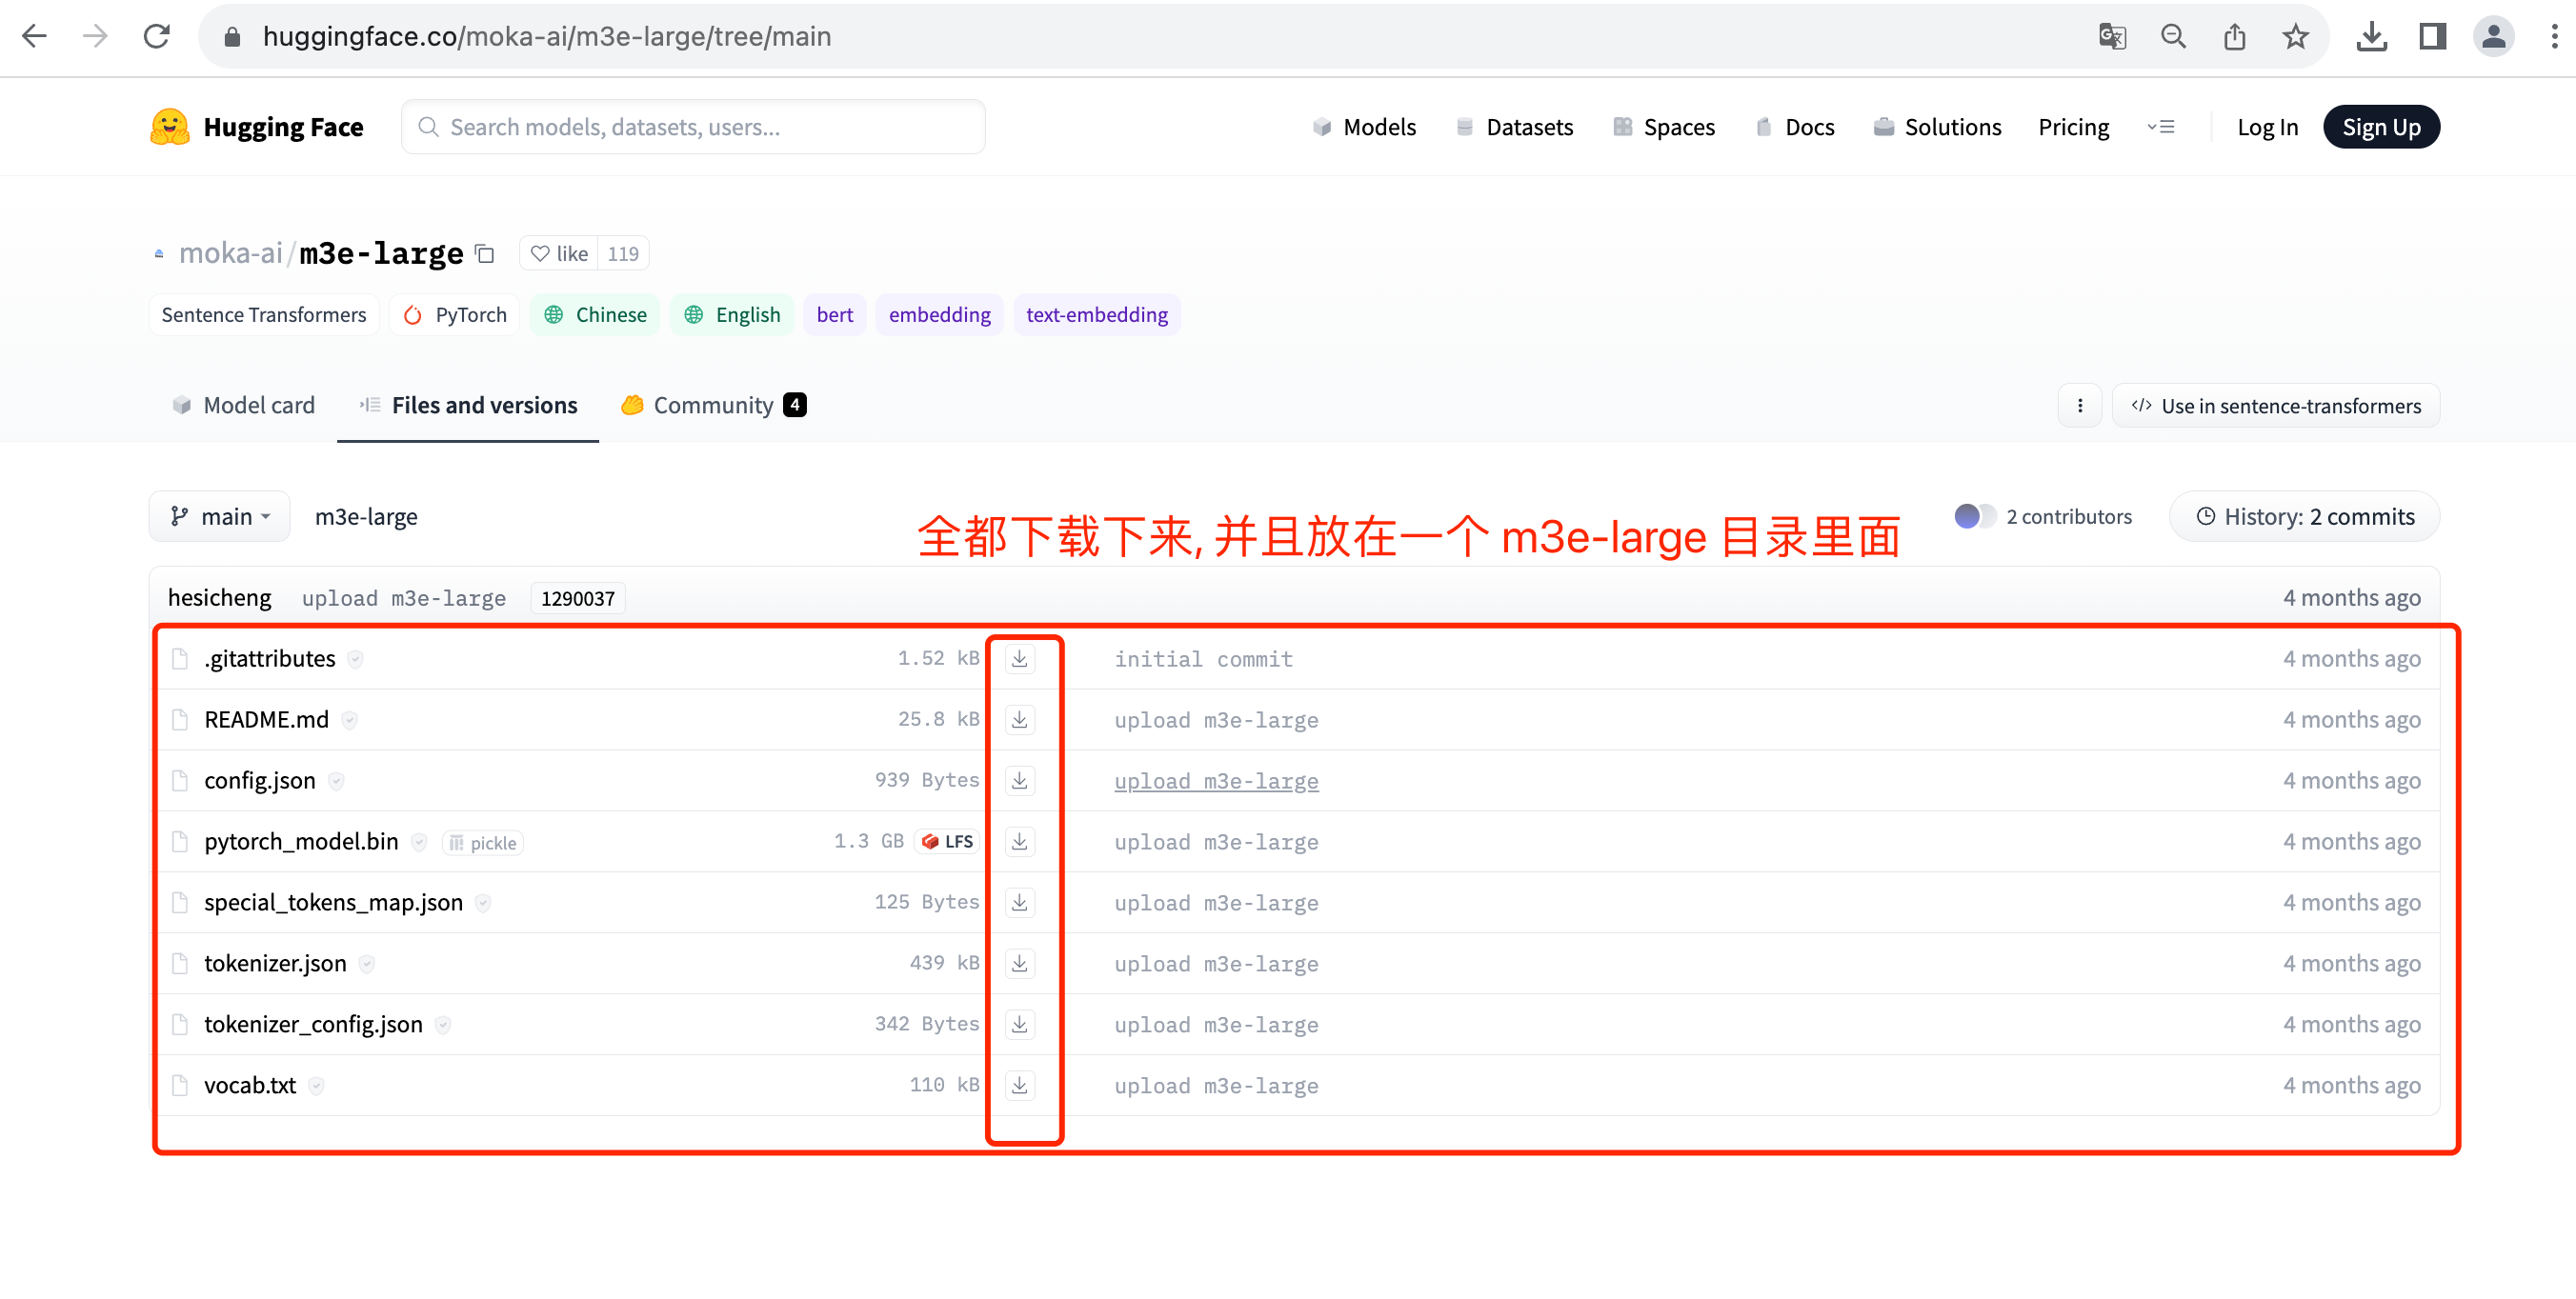
Task: Click the pickle badge on pytorch_model.bin
Action: point(484,843)
